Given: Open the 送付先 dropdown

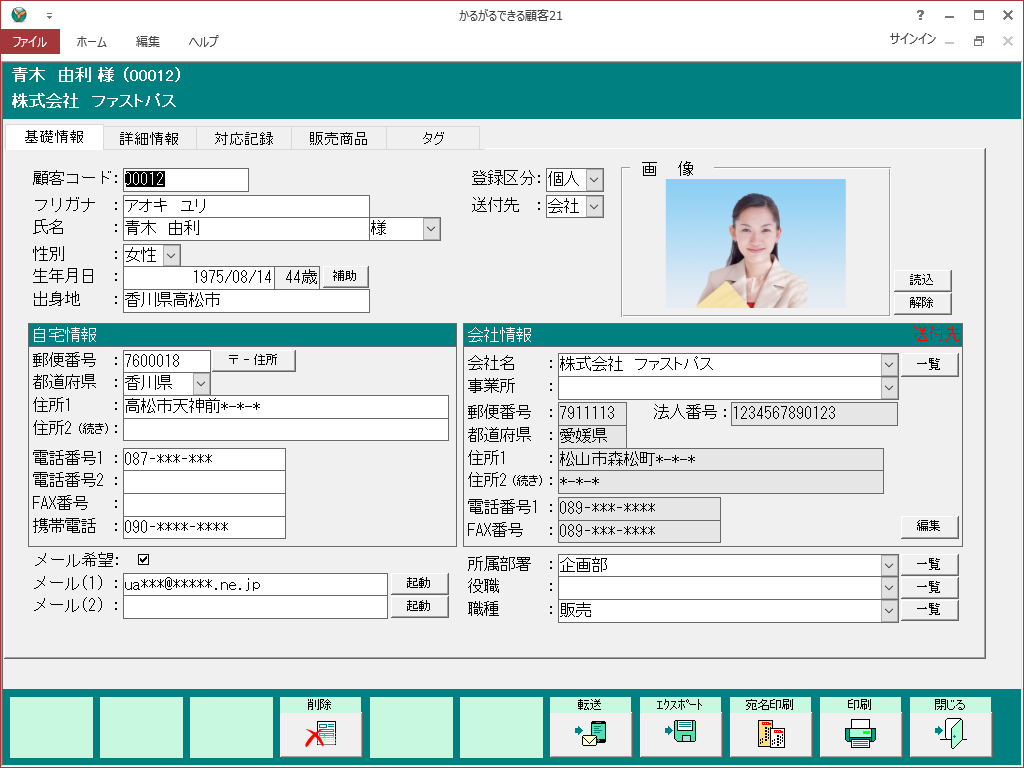Looking at the screenshot, I should (x=594, y=206).
